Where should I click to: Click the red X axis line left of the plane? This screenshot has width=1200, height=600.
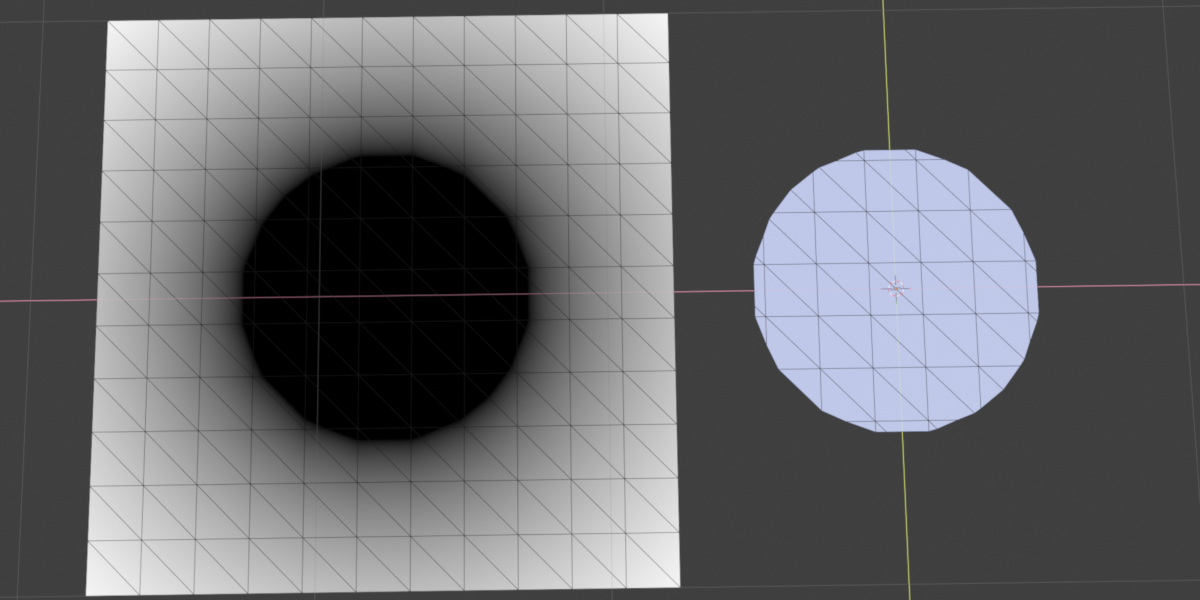click(x=48, y=300)
